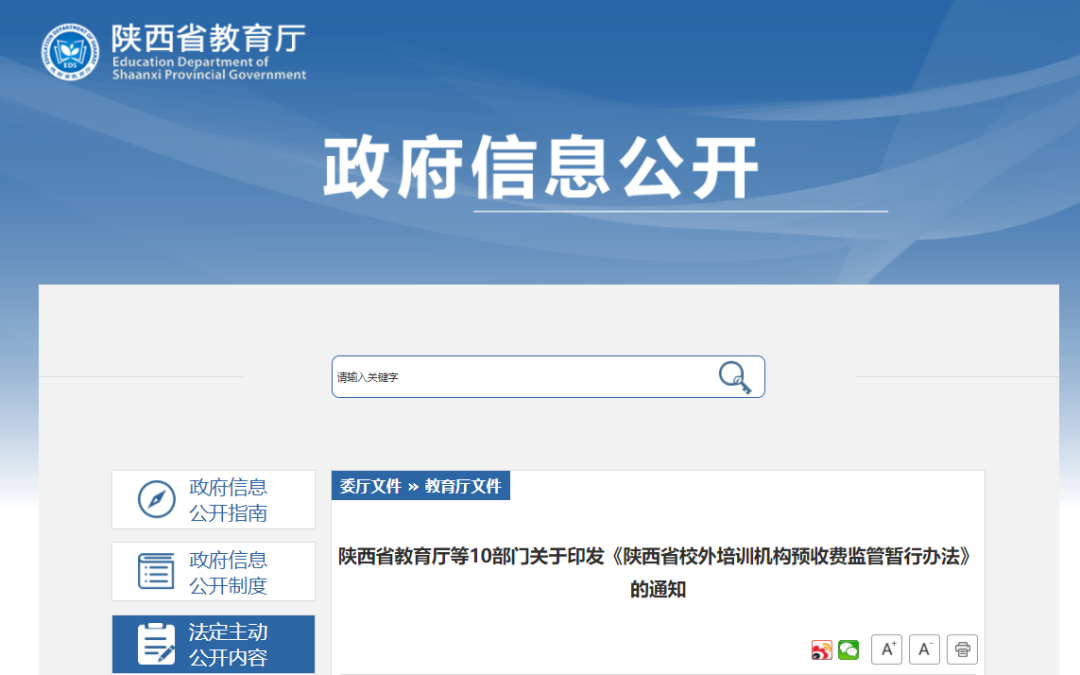Click the clipboard icon beside 法定主动公开内容
This screenshot has height=675, width=1080.
point(156,644)
